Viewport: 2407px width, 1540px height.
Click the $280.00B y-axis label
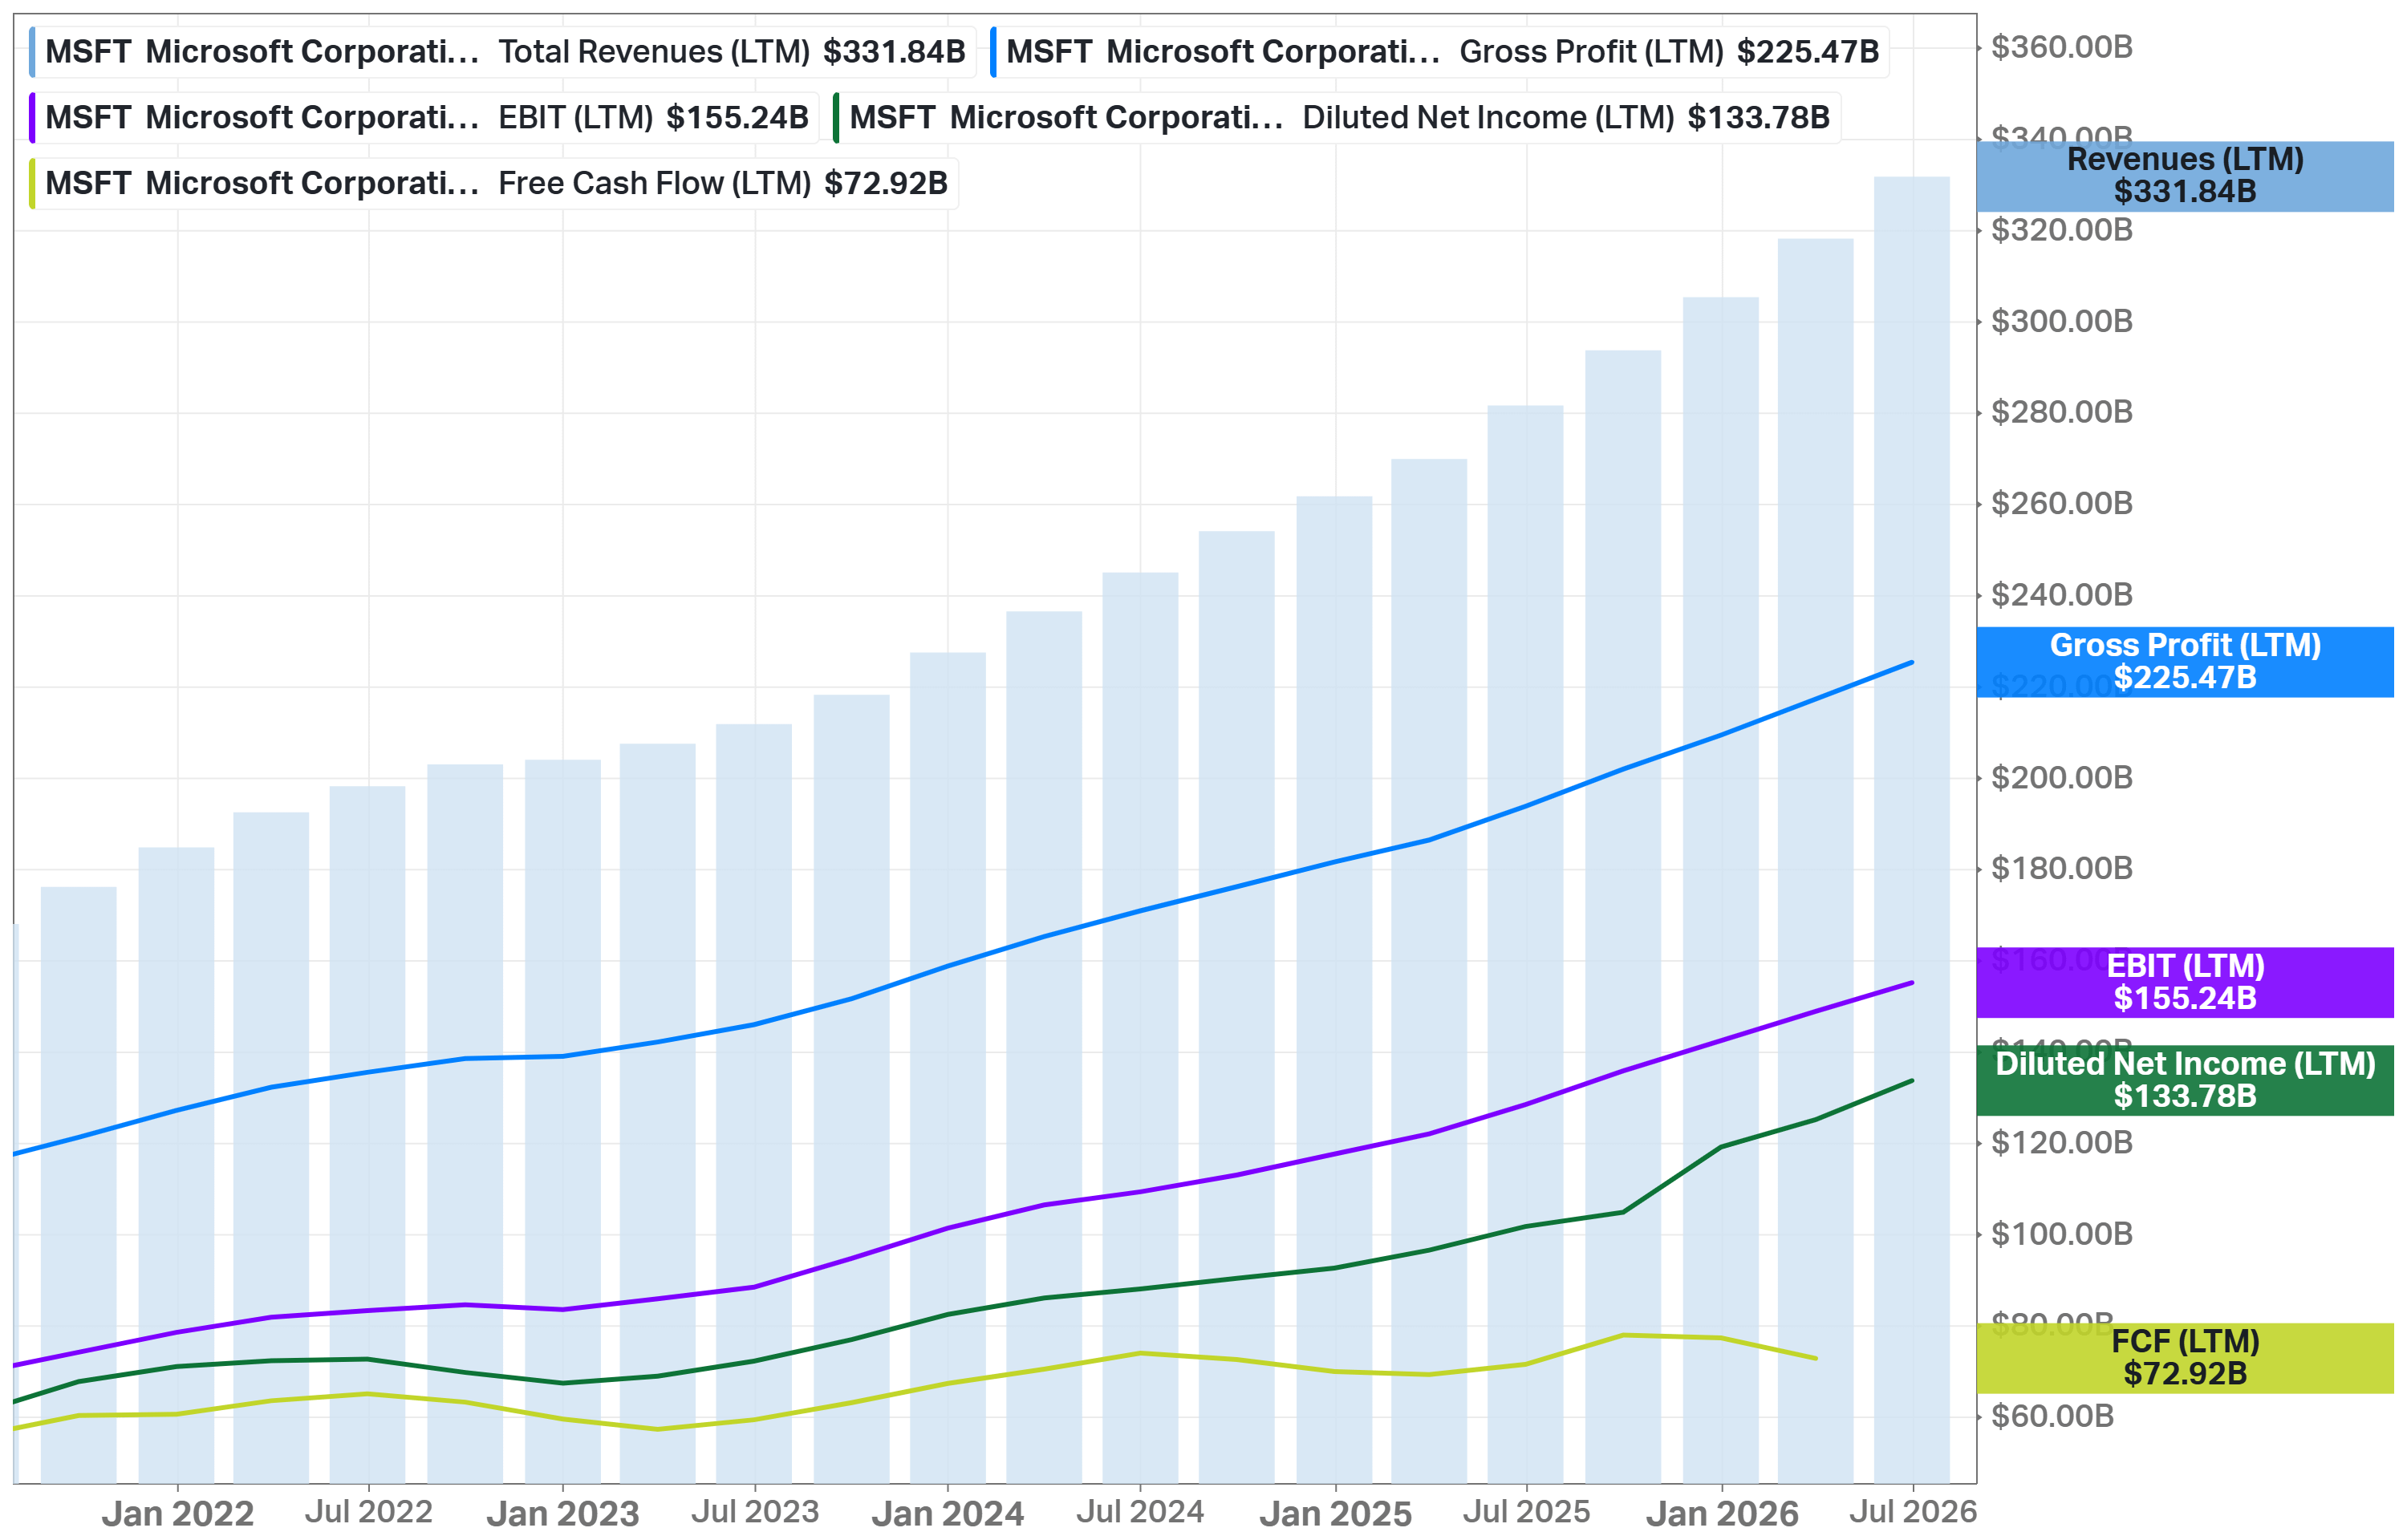2062,412
